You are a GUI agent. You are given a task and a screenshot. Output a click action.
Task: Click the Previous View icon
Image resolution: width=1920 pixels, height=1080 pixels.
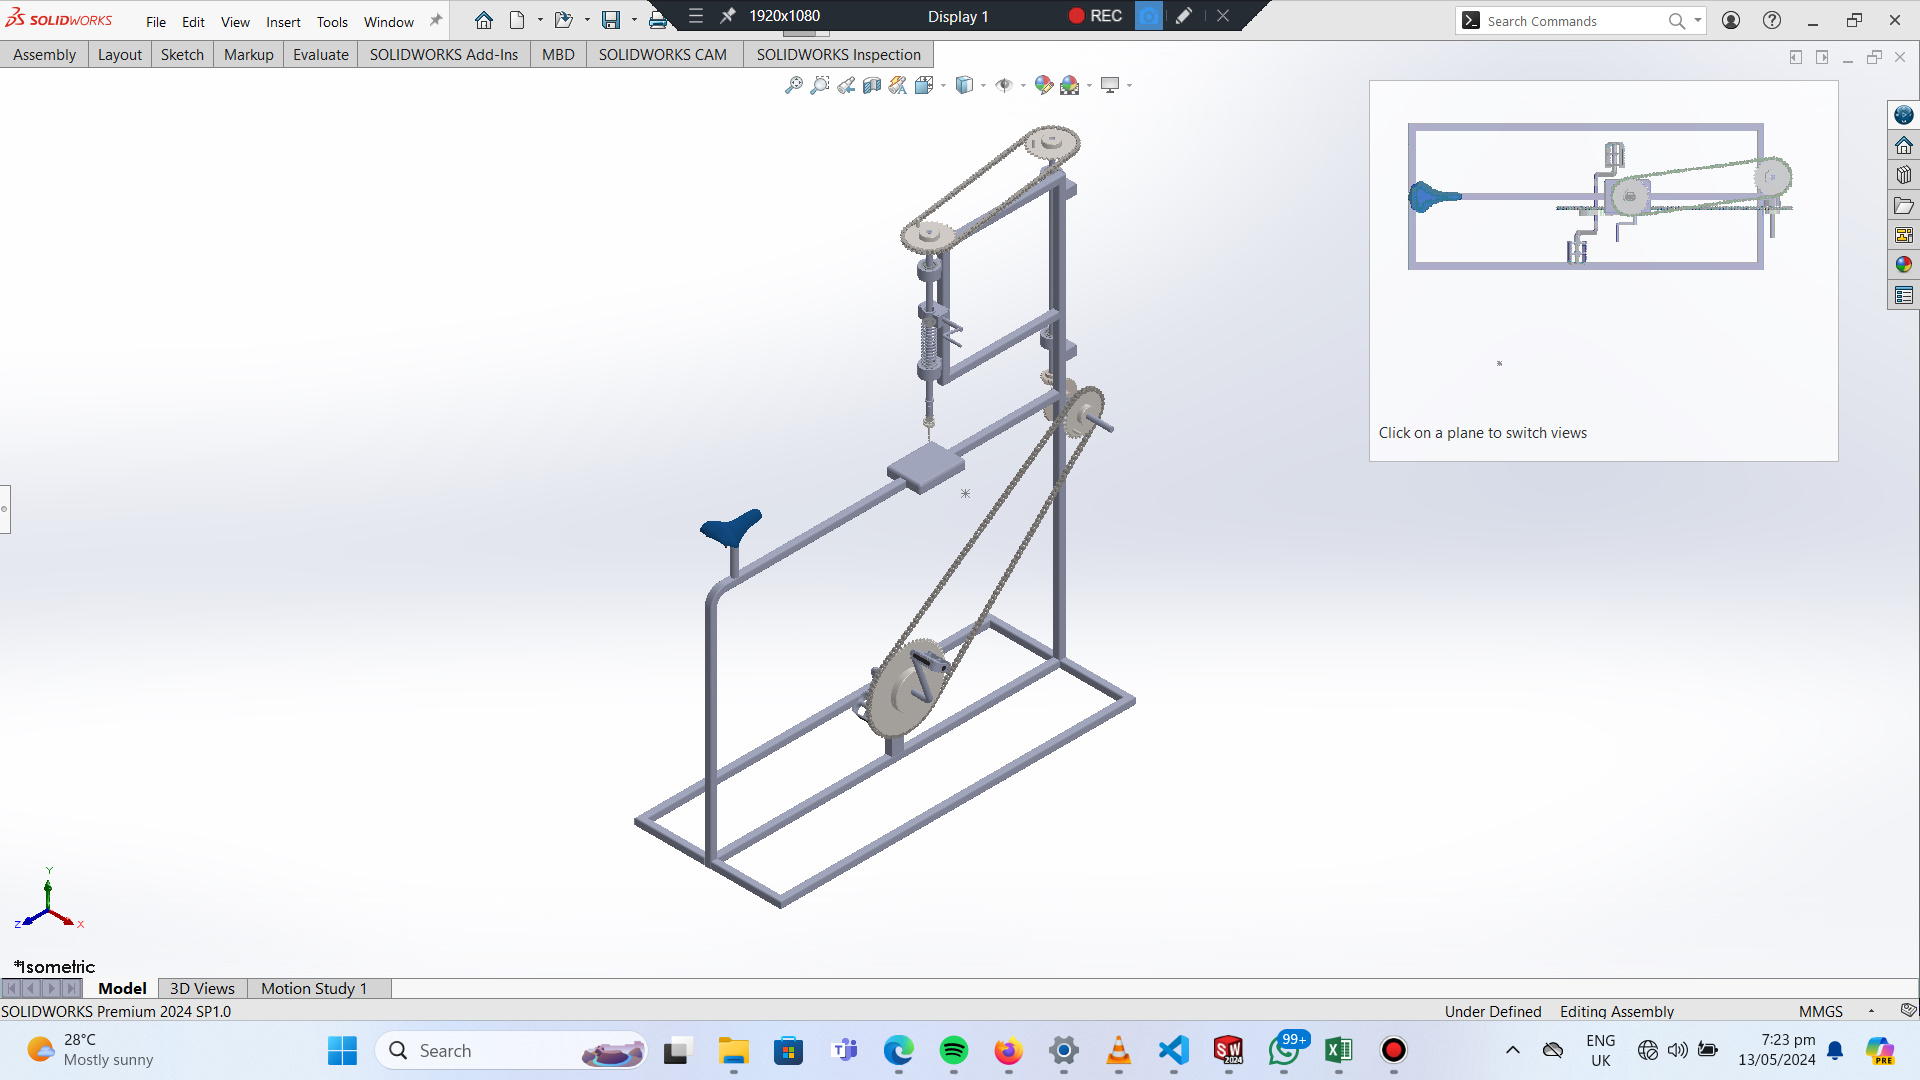[846, 85]
